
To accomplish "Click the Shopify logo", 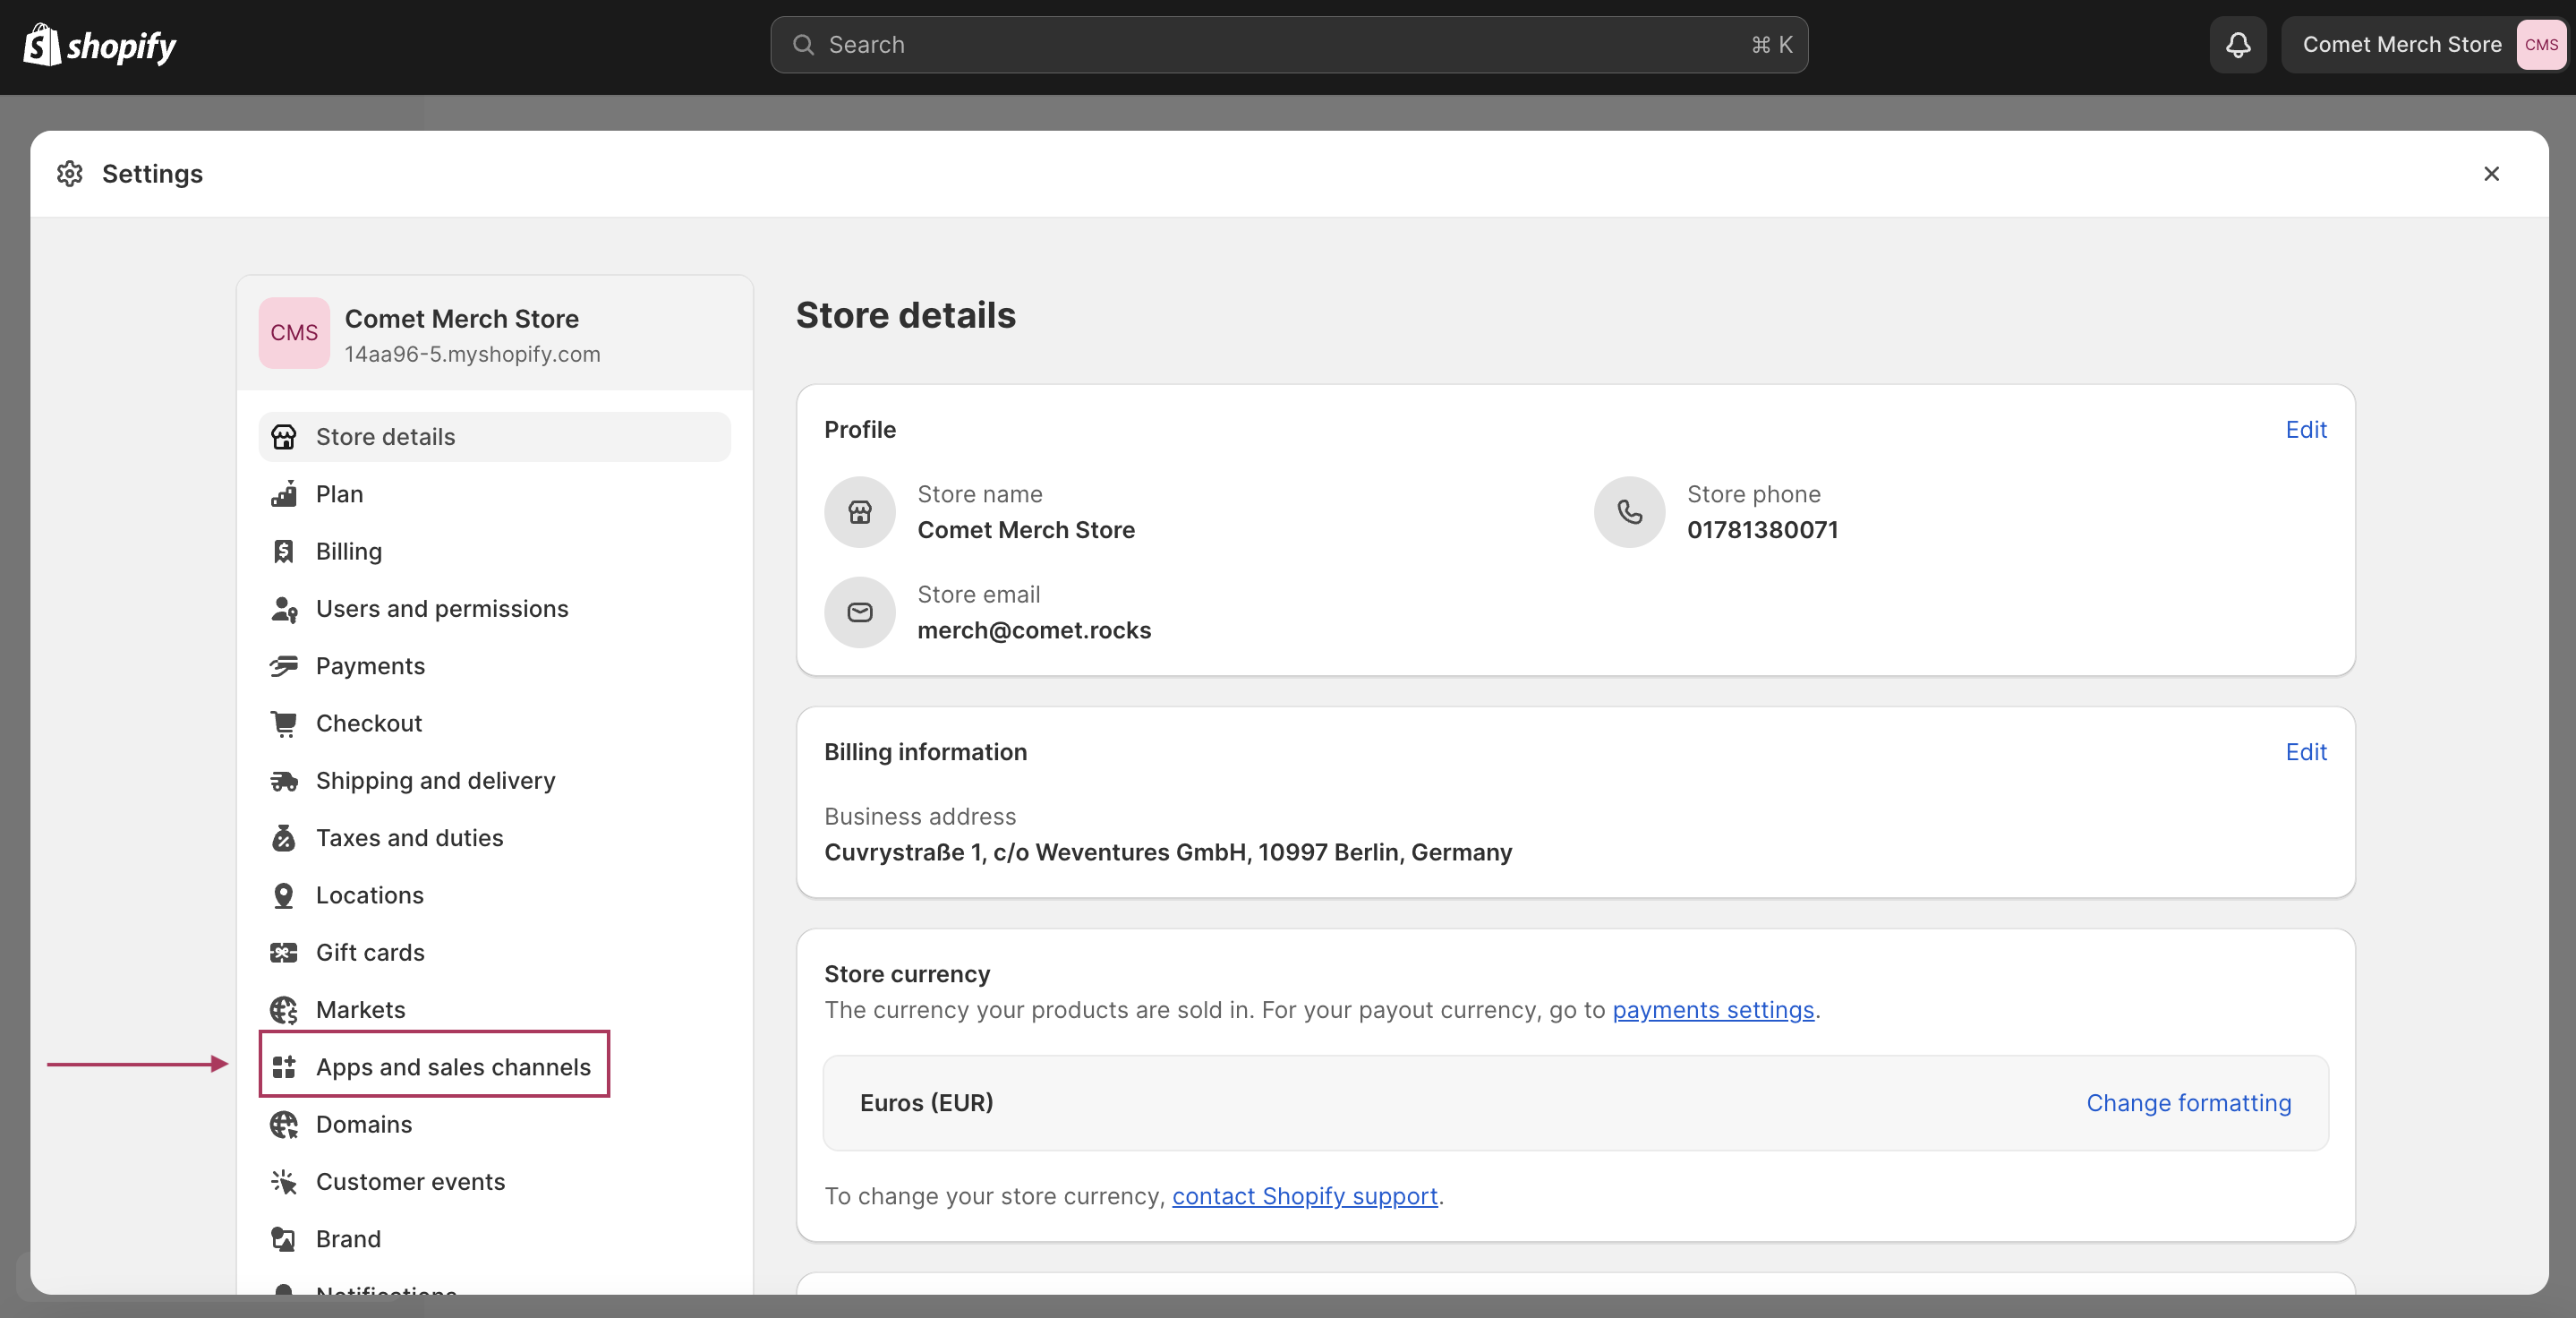I will coord(99,45).
